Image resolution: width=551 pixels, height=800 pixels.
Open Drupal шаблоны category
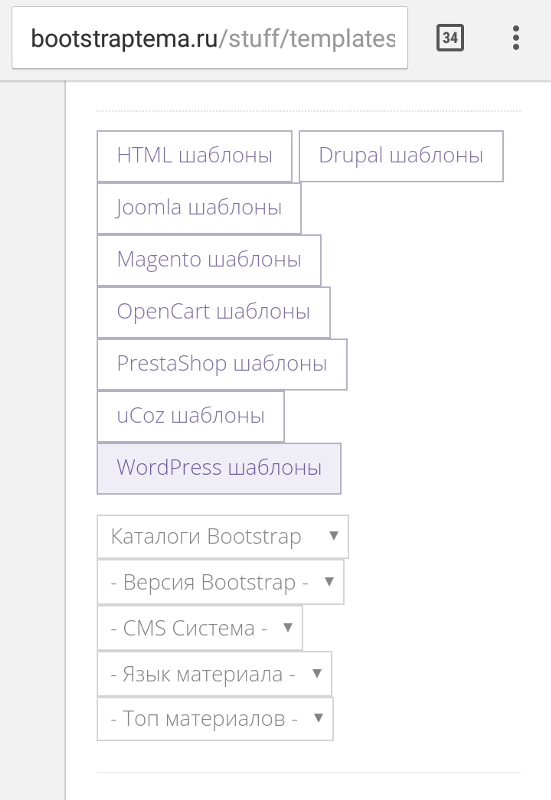[x=401, y=156]
